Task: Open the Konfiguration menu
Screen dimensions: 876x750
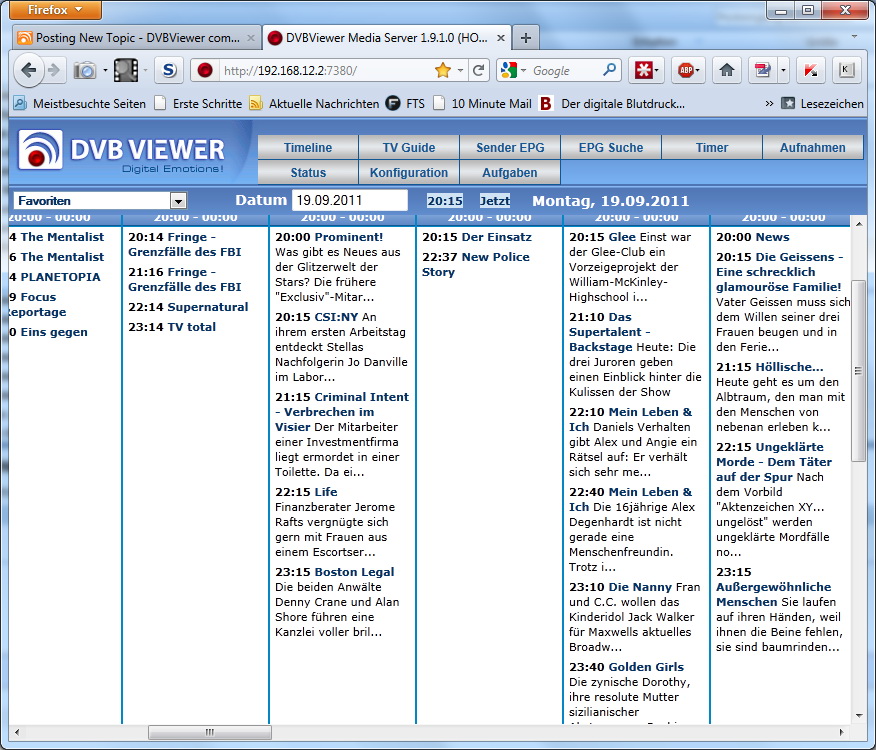Action: [x=409, y=173]
